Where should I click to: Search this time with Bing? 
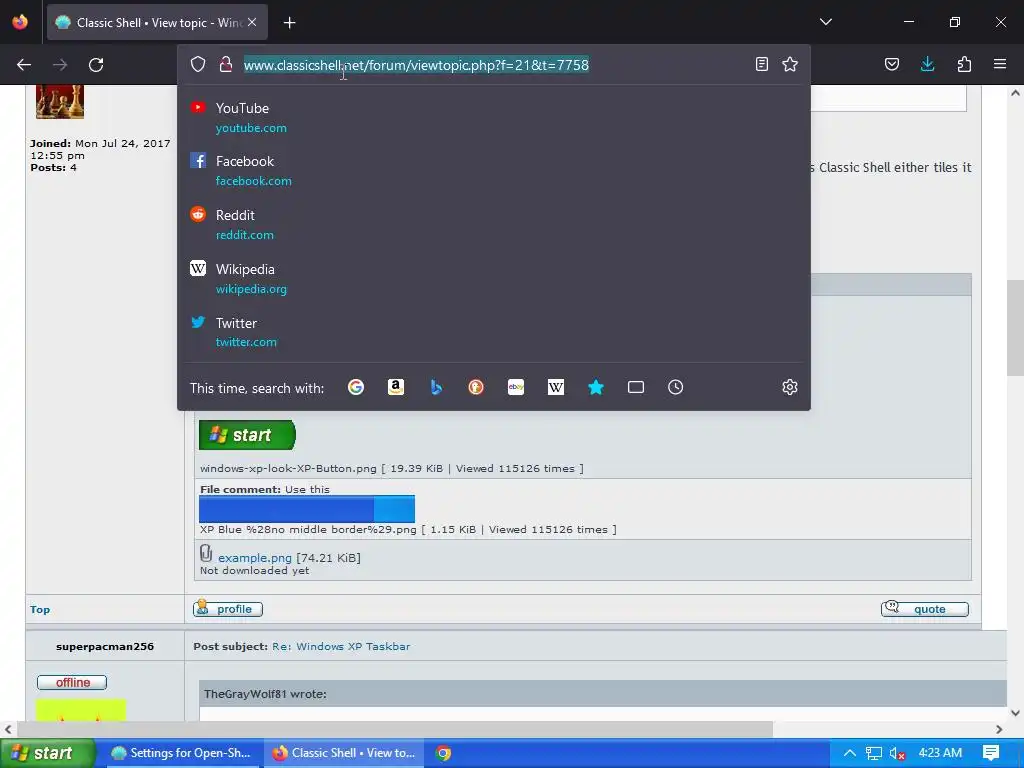[436, 387]
